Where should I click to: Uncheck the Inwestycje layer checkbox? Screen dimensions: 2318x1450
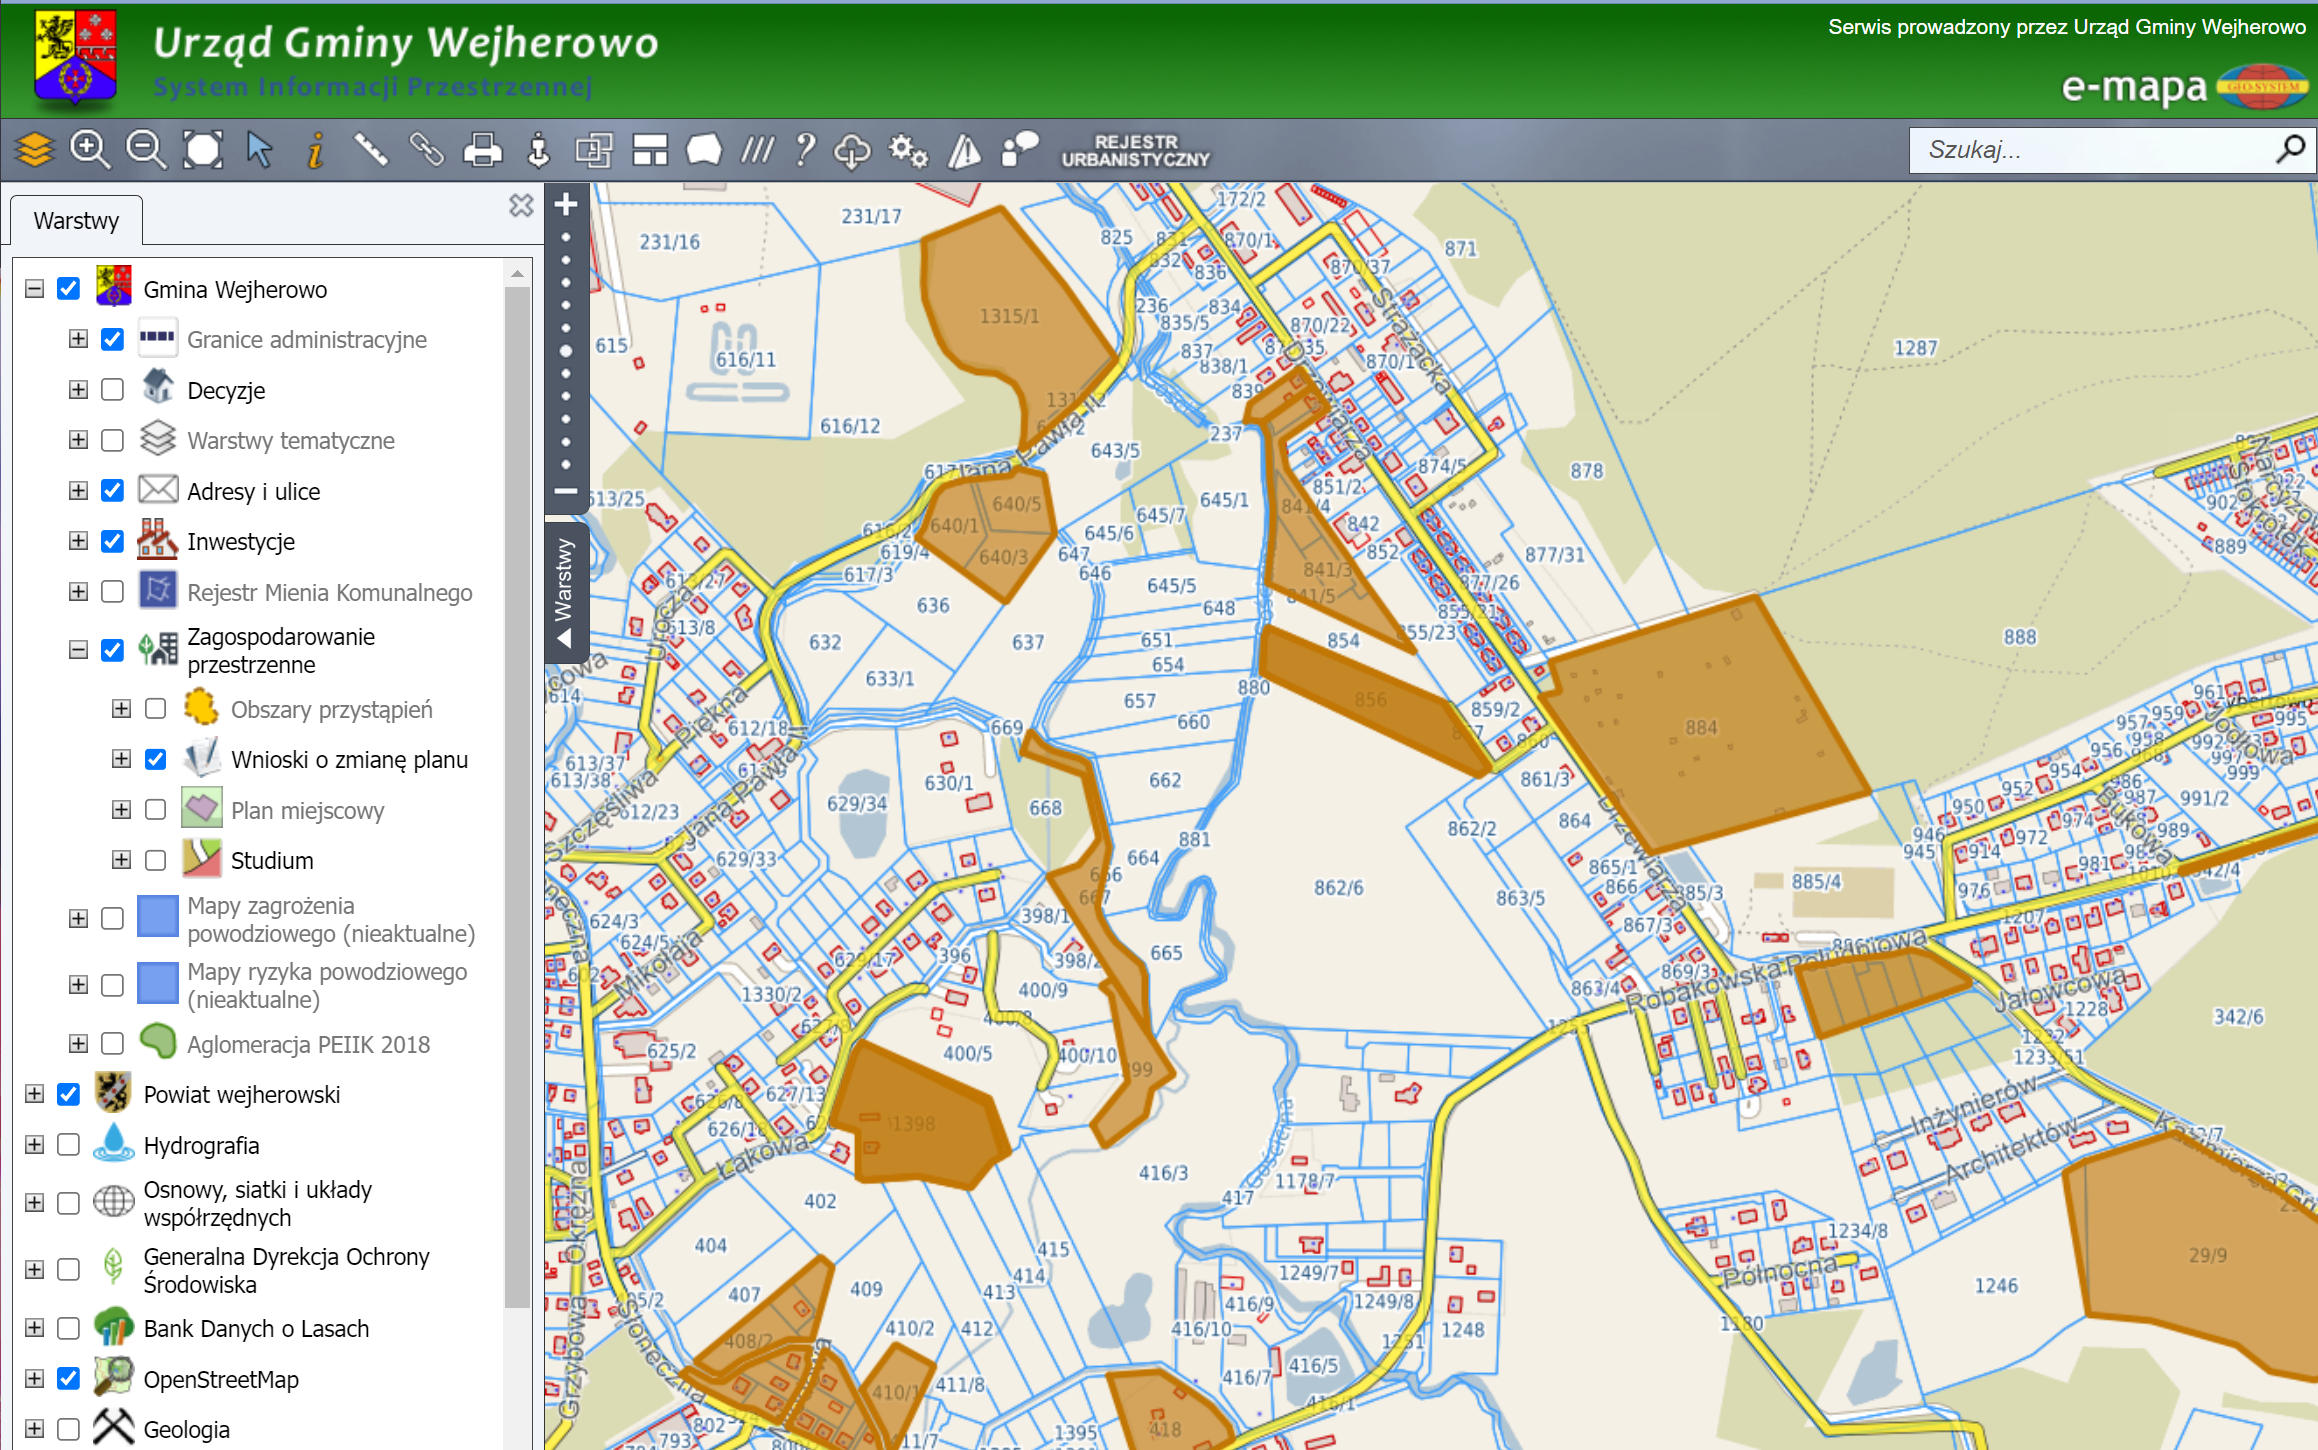tap(113, 542)
